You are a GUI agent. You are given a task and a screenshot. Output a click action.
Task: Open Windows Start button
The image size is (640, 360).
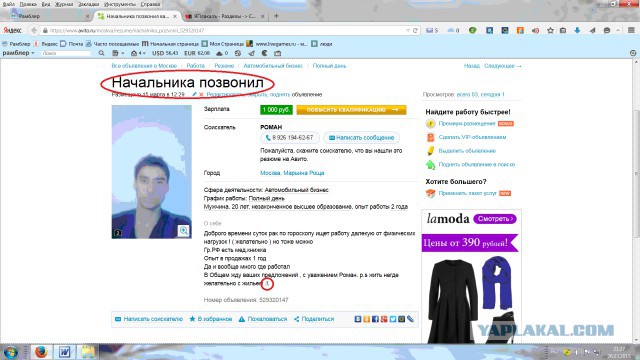tap(10, 352)
